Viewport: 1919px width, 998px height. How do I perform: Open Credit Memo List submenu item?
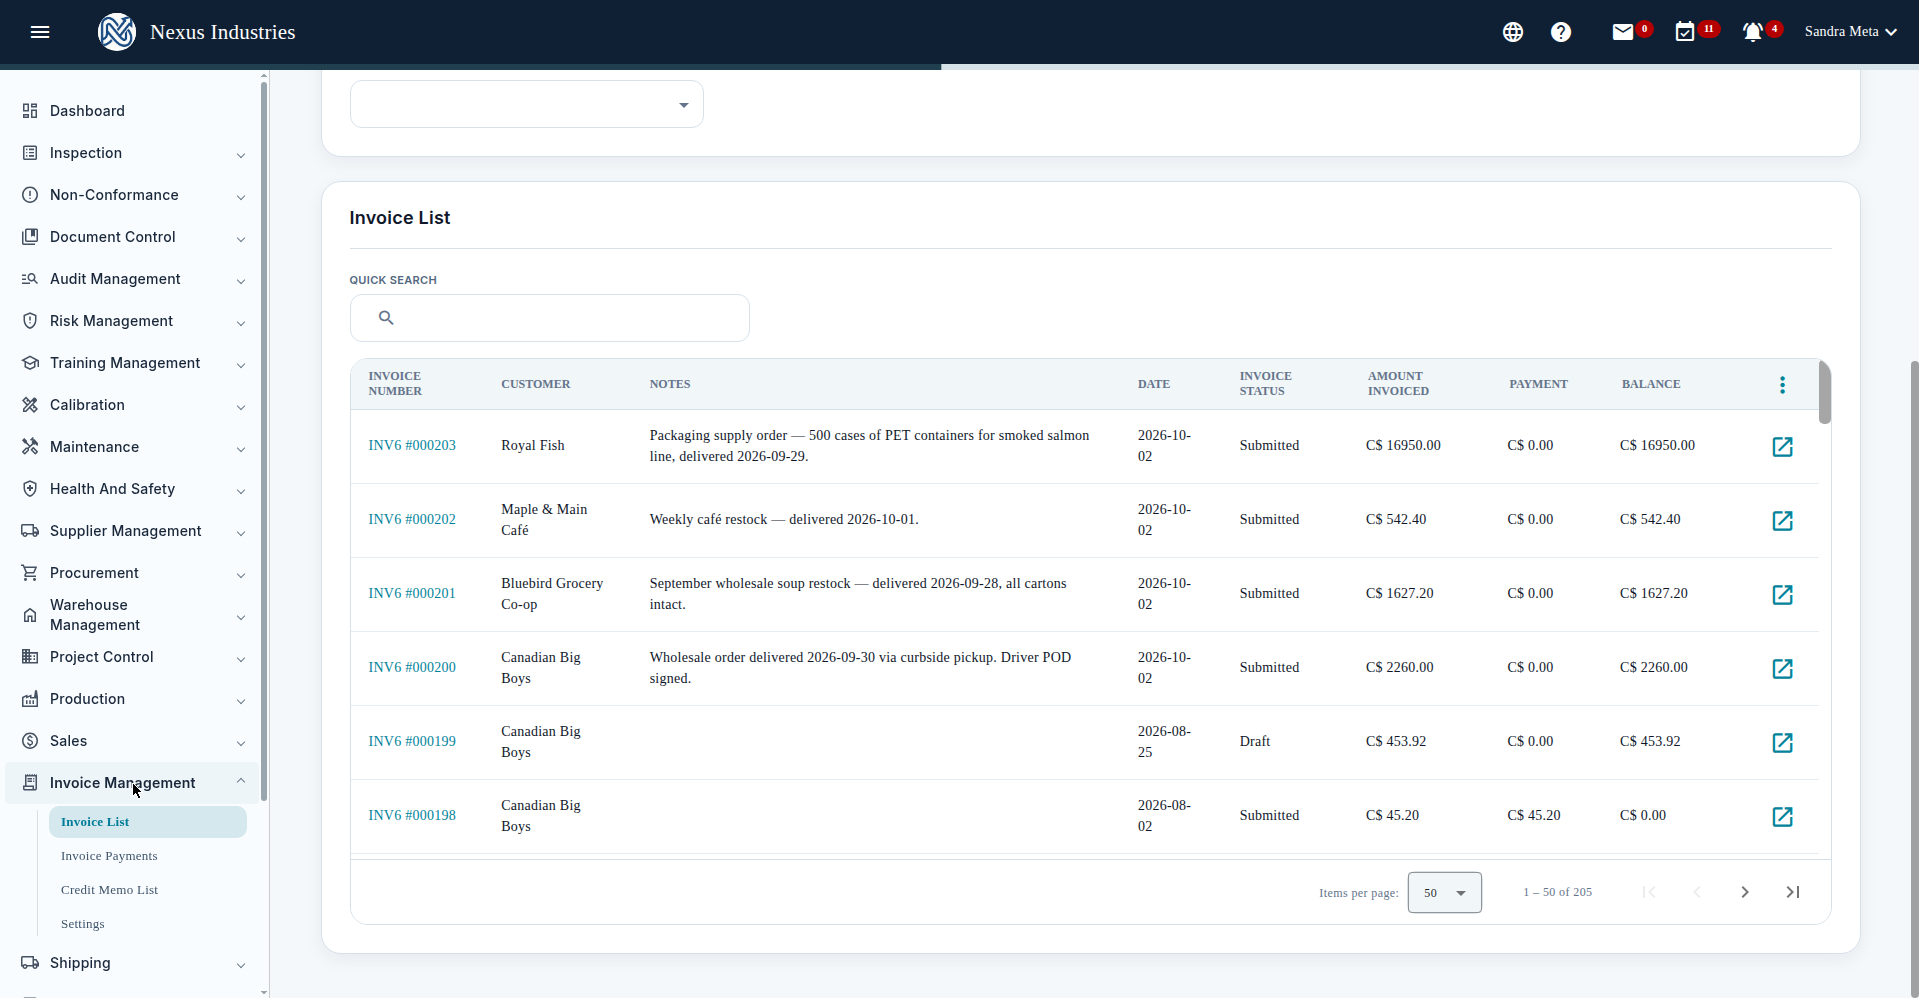pyautogui.click(x=109, y=890)
